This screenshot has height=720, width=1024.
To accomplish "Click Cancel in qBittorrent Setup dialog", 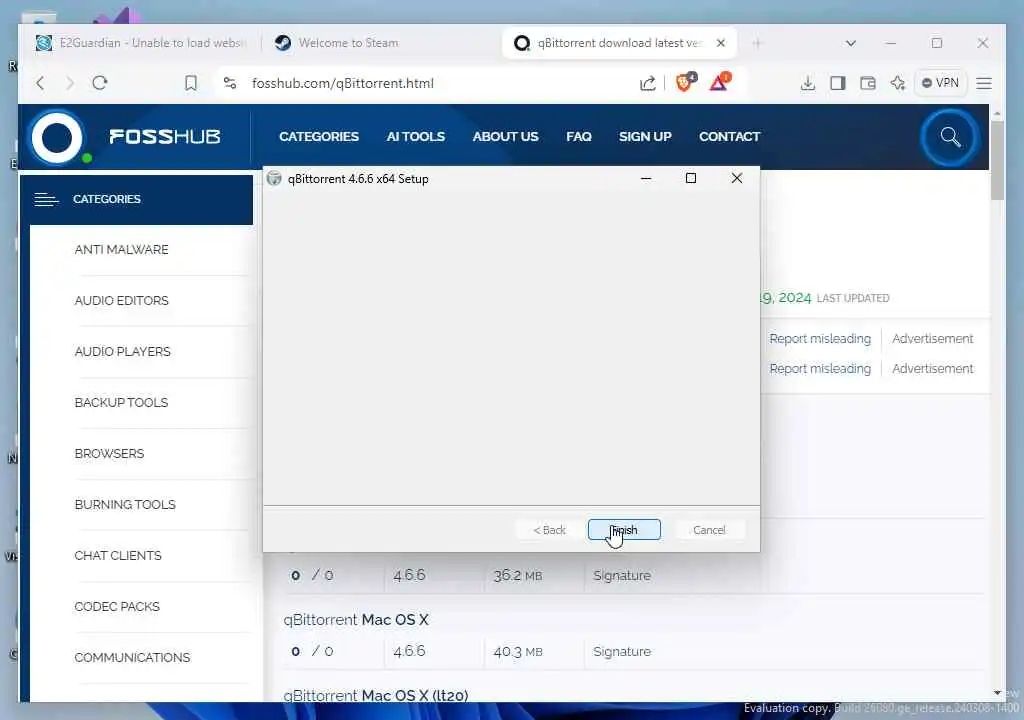I will point(709,530).
